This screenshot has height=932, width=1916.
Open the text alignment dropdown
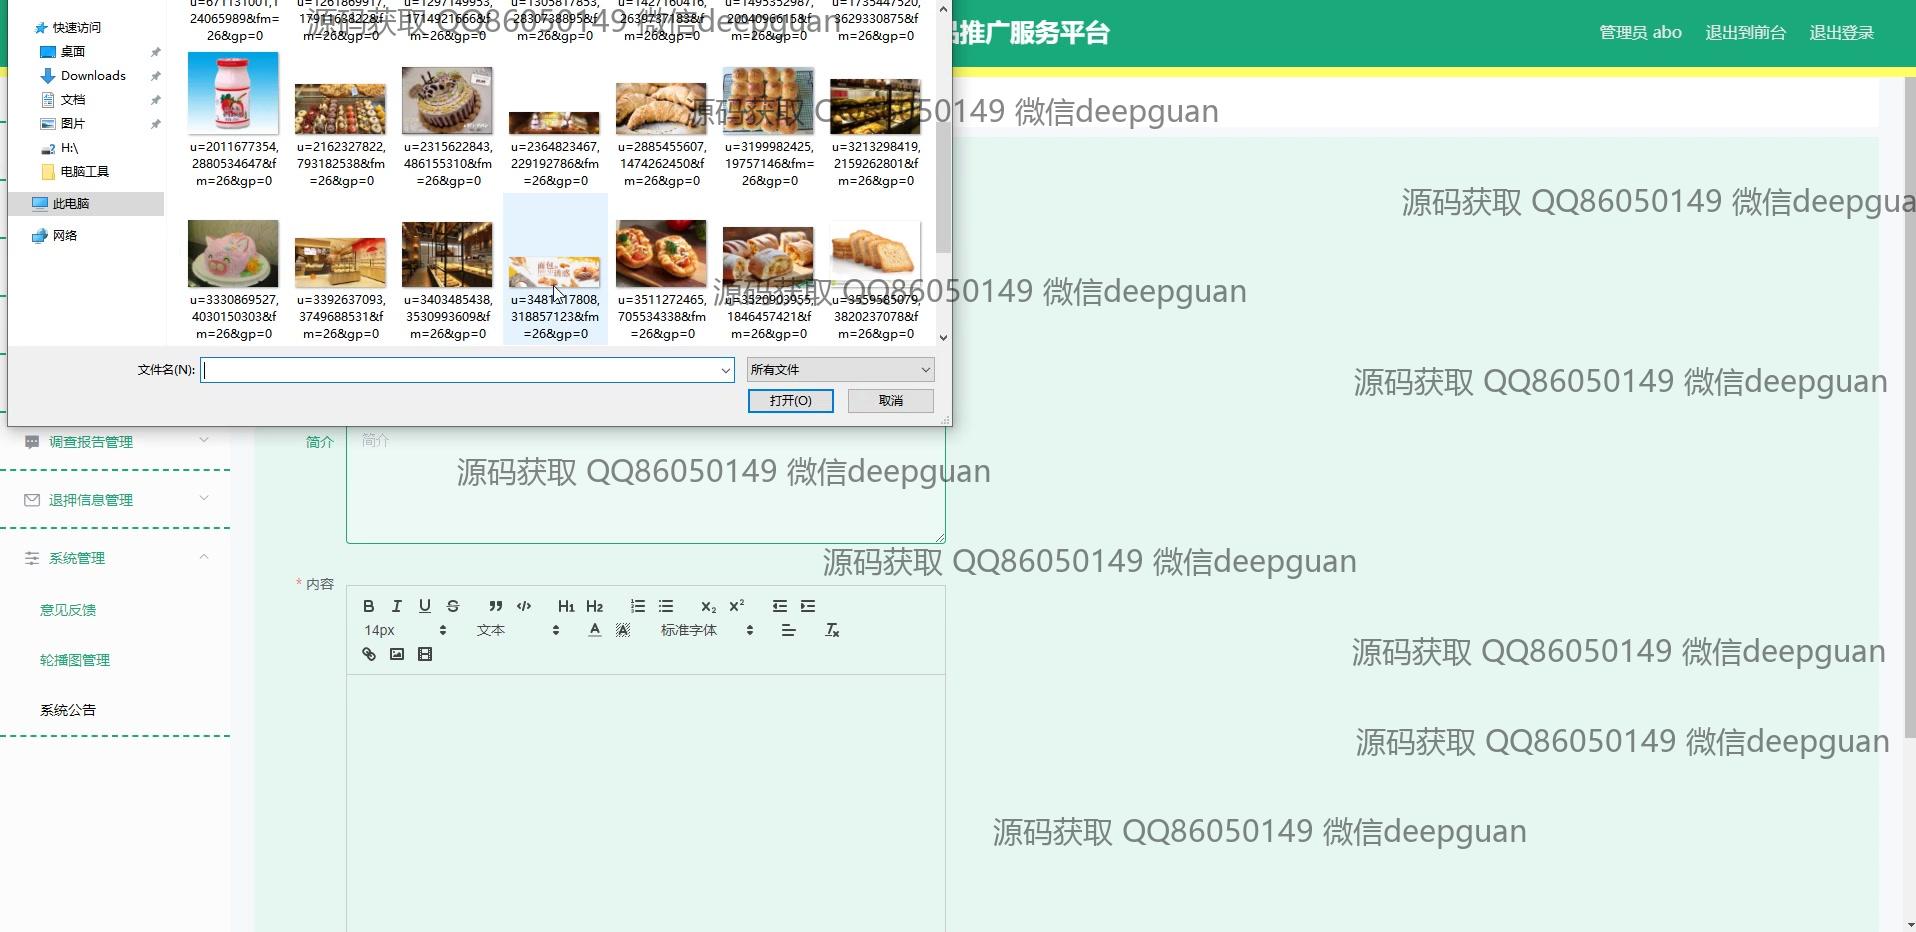point(788,630)
